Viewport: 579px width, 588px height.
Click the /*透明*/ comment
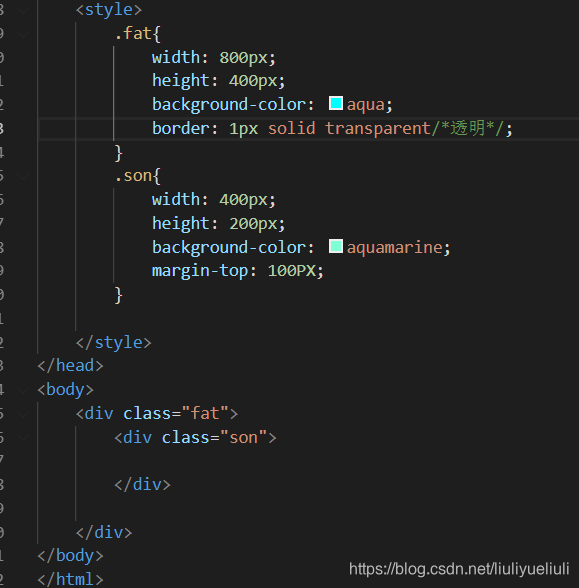468,128
